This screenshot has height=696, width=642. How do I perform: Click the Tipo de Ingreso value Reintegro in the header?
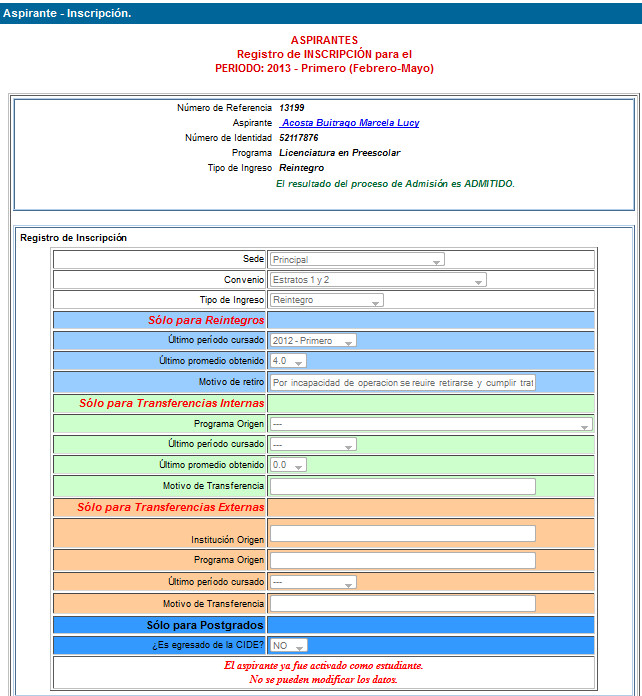tap(301, 168)
